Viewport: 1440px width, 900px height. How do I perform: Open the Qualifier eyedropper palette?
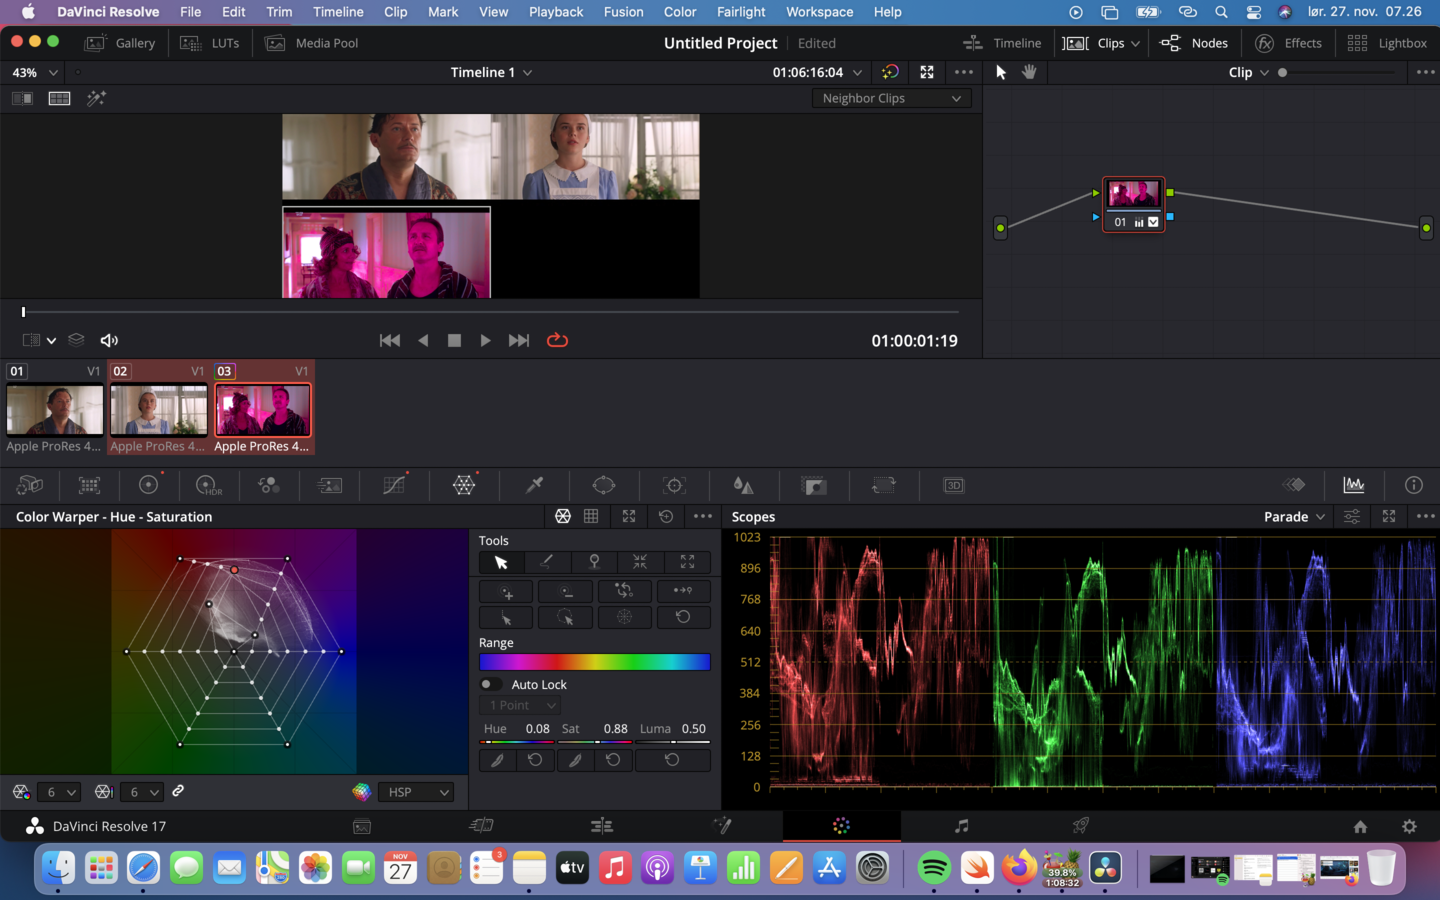tap(535, 485)
